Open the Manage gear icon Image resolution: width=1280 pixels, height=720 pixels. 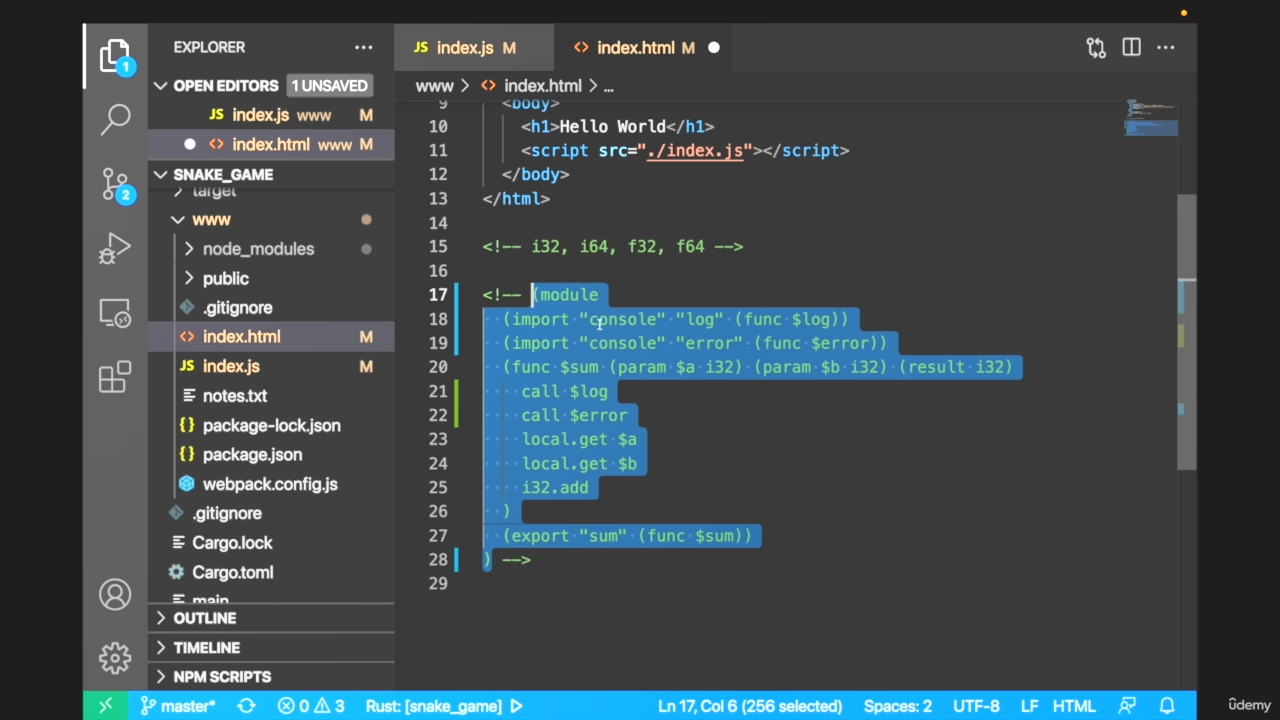(115, 658)
